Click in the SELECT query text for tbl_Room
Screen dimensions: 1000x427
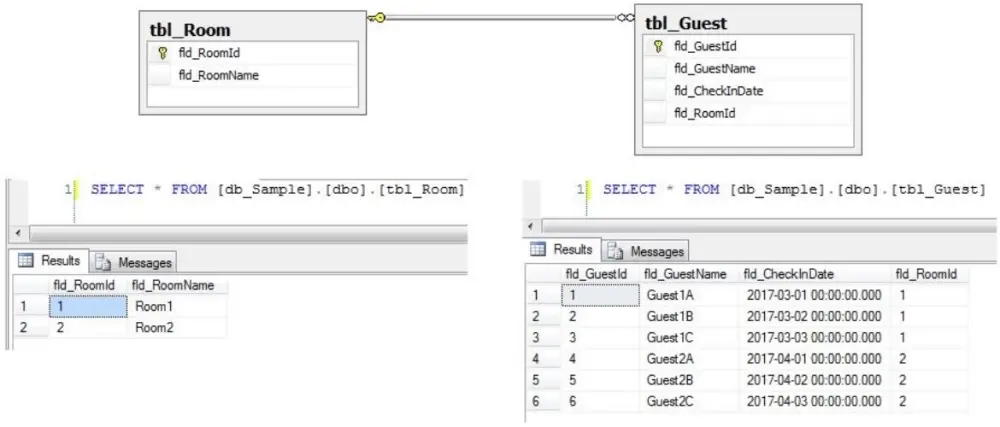coord(278,189)
